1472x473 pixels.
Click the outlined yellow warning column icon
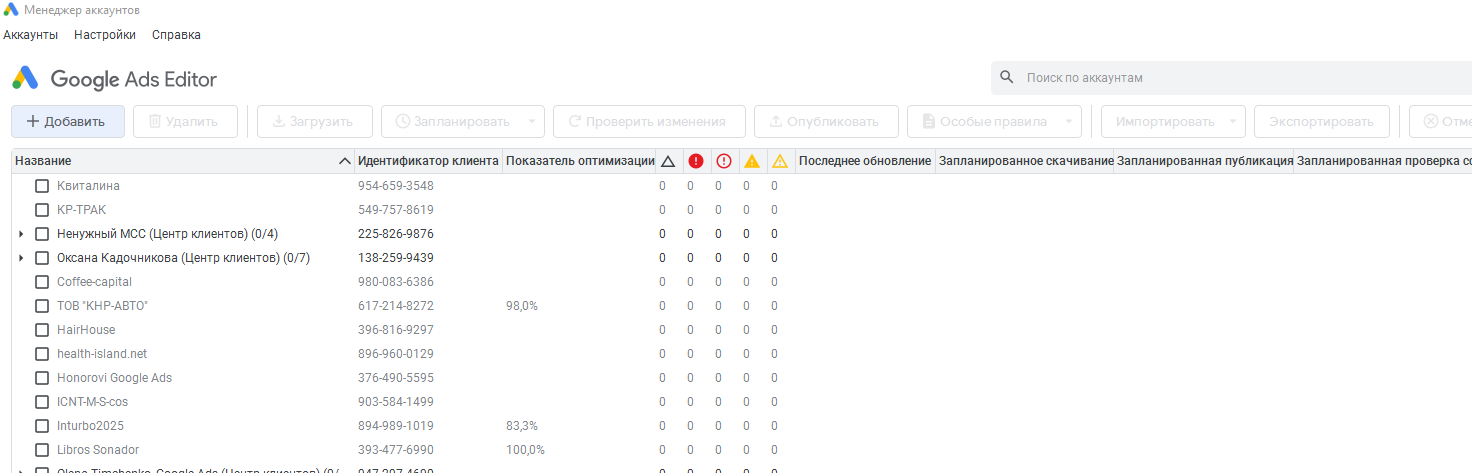tap(780, 161)
